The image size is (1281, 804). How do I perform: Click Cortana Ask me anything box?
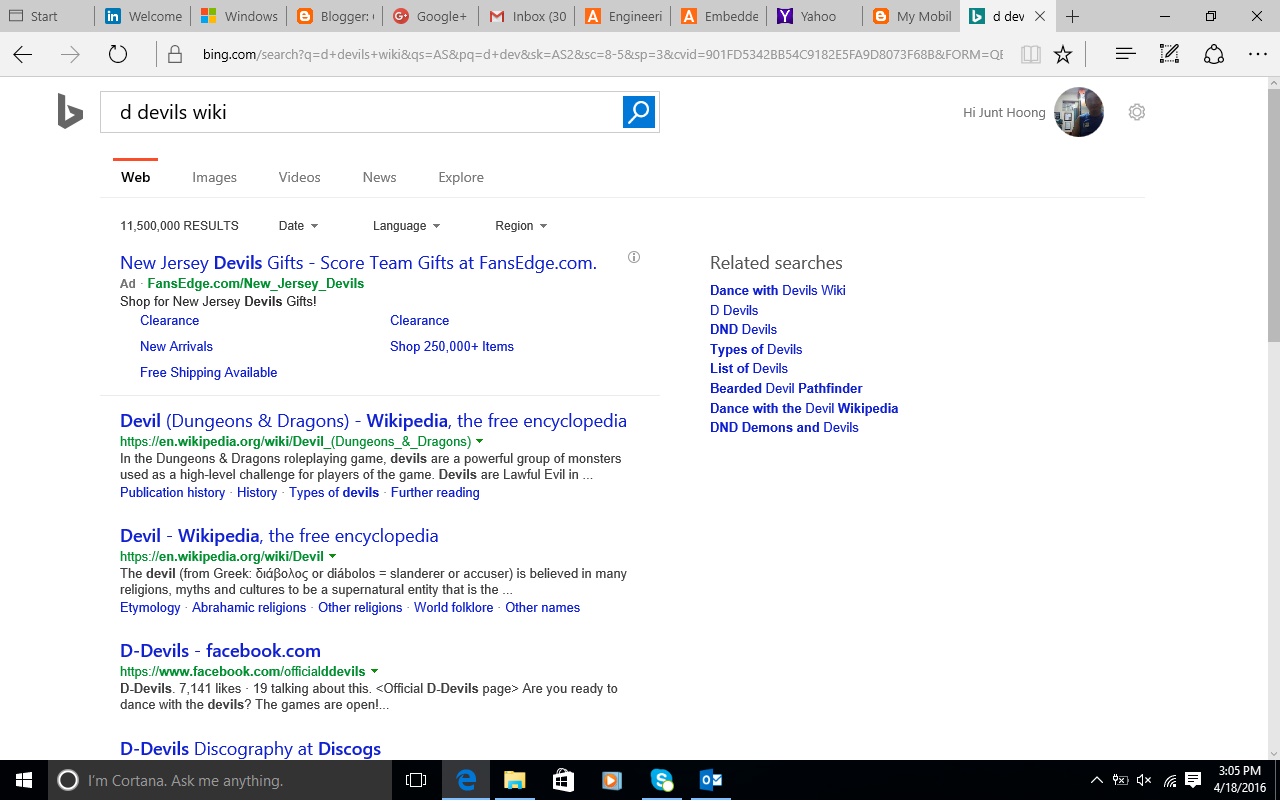pos(220,780)
